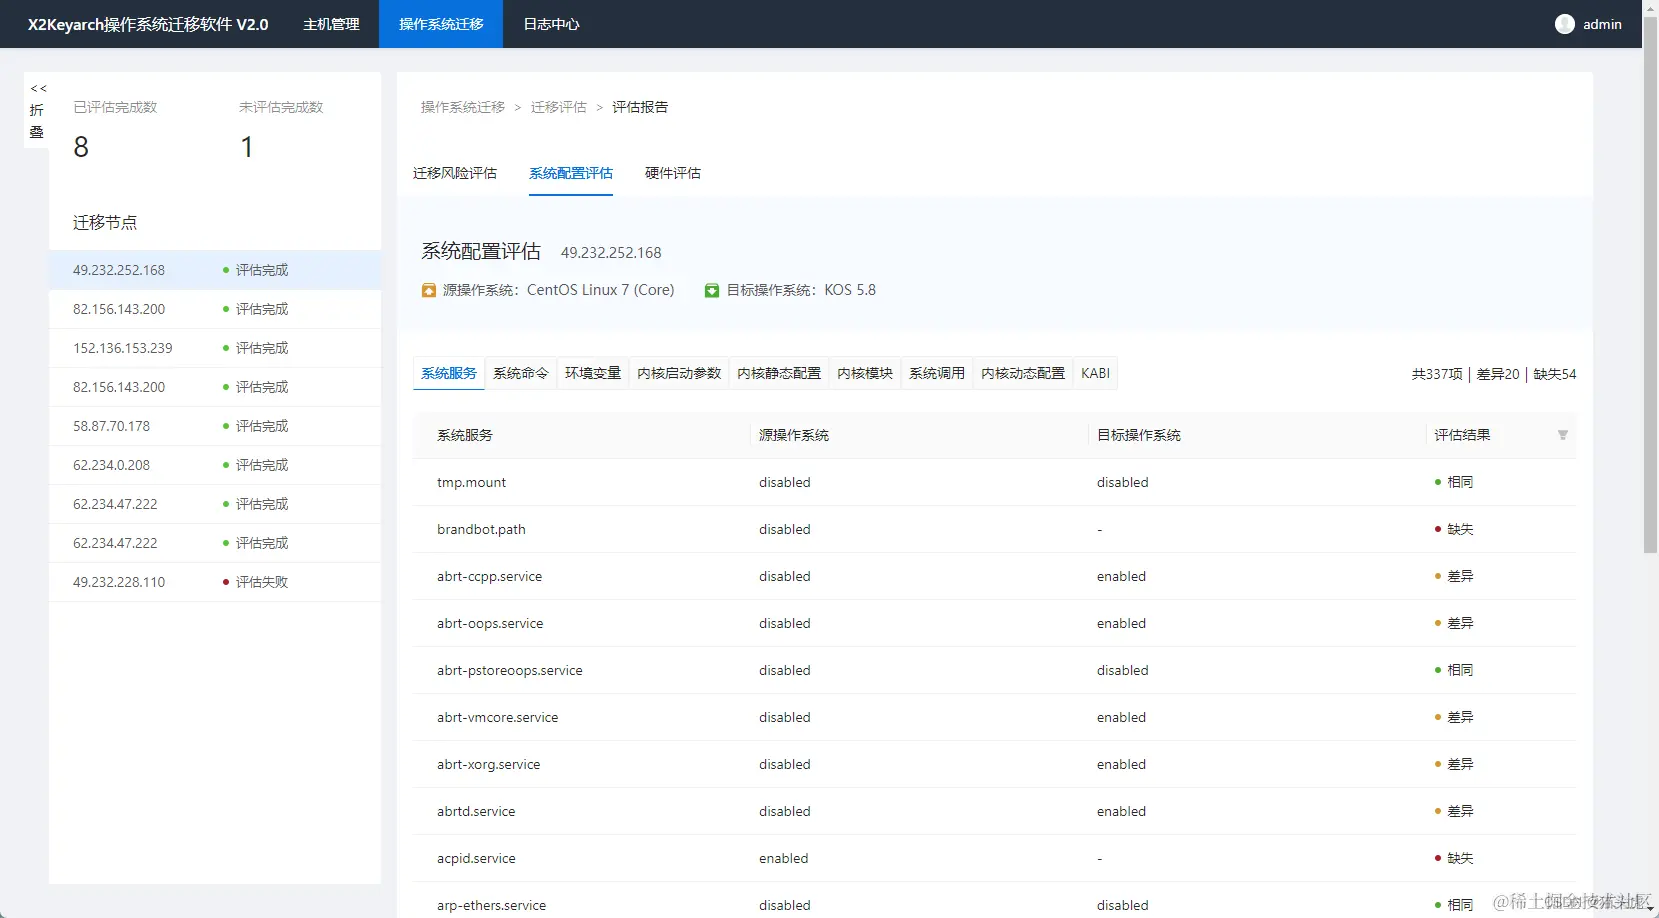Click the enabled target value for abrt-xorg.service
Viewport: 1659px width, 918px height.
[x=1121, y=764]
